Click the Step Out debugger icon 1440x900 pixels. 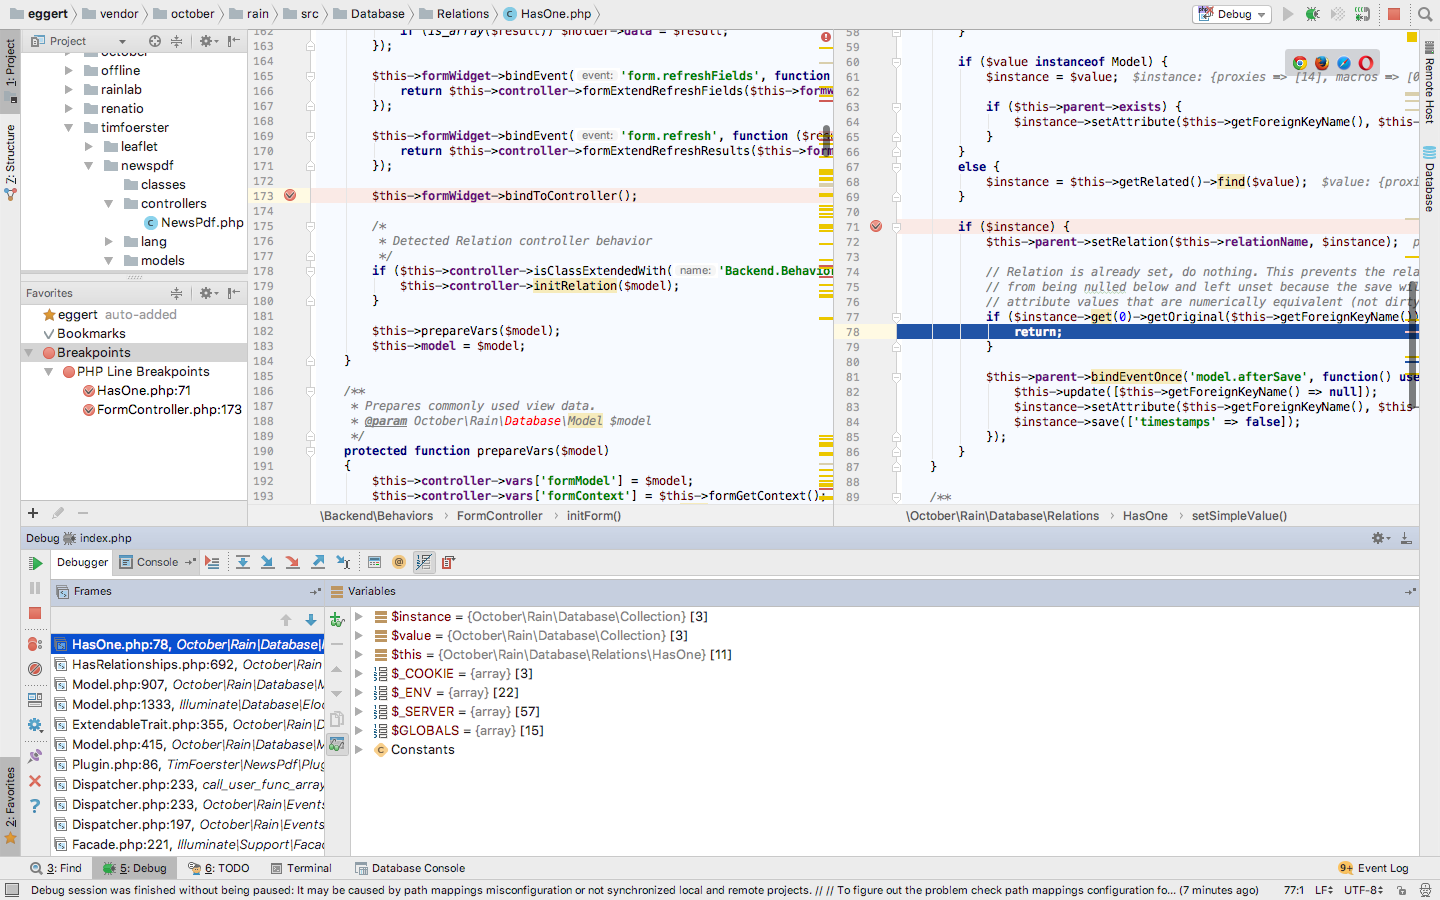[x=318, y=562]
